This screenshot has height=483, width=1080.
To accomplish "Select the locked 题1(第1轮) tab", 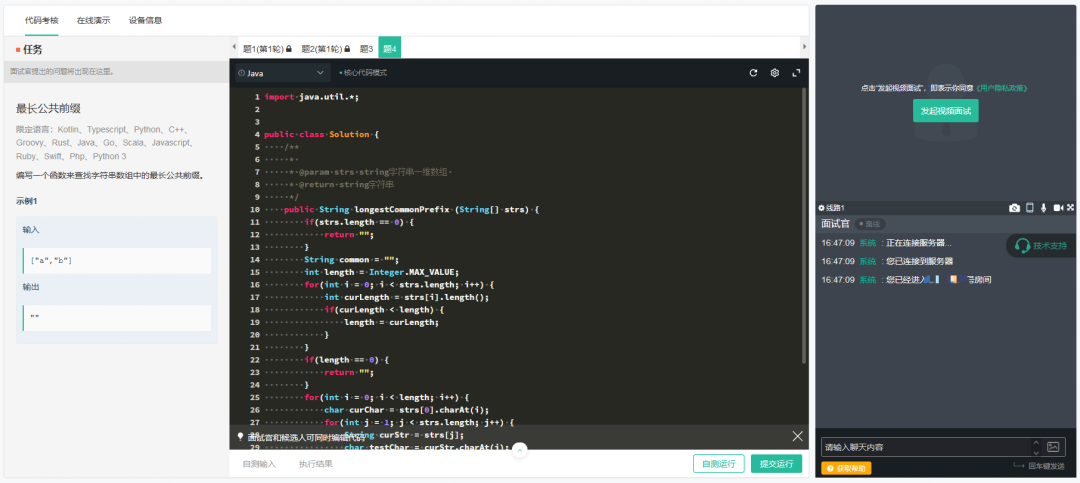I will pos(267,48).
